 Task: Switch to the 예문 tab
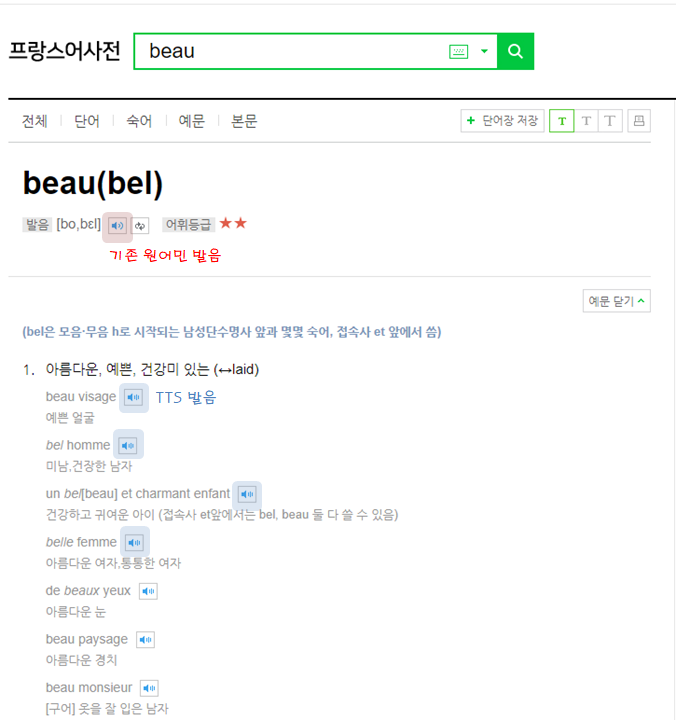tap(192, 121)
